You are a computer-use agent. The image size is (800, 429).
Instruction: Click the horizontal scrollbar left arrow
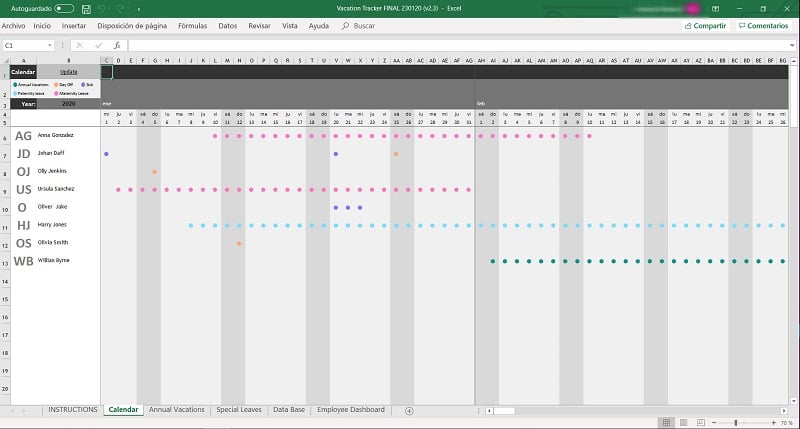[x=489, y=411]
